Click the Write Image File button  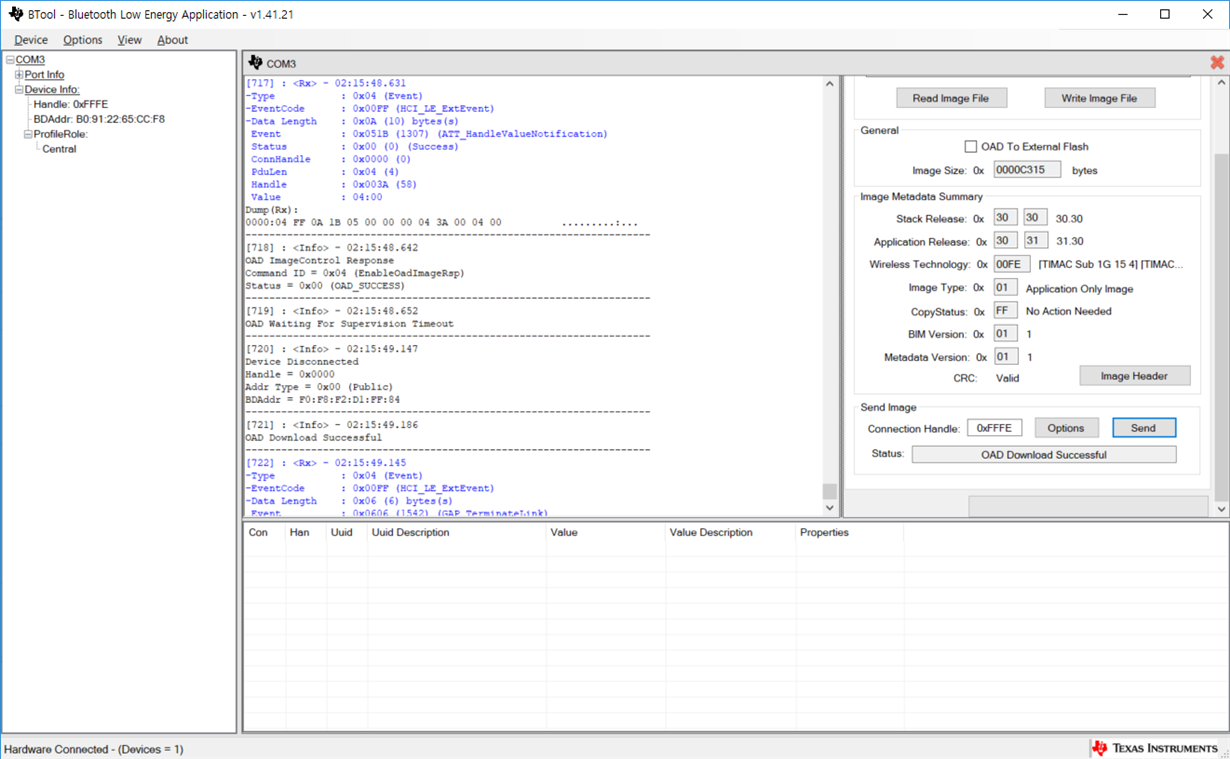(1099, 98)
